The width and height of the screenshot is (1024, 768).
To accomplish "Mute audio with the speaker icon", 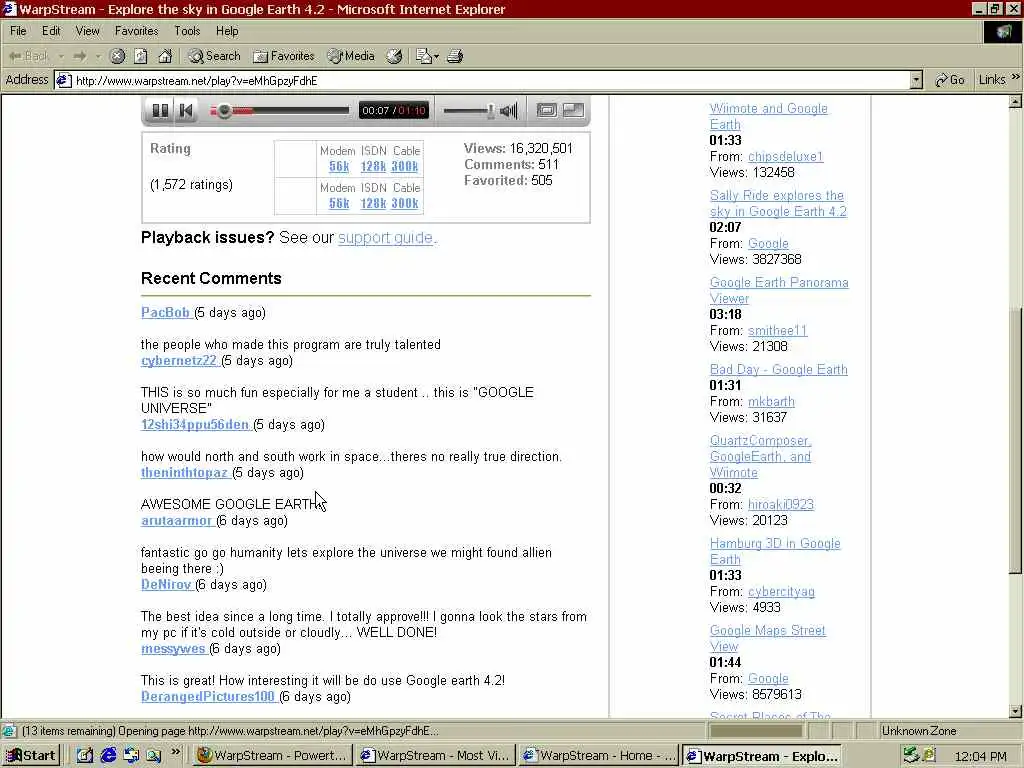I will [509, 111].
